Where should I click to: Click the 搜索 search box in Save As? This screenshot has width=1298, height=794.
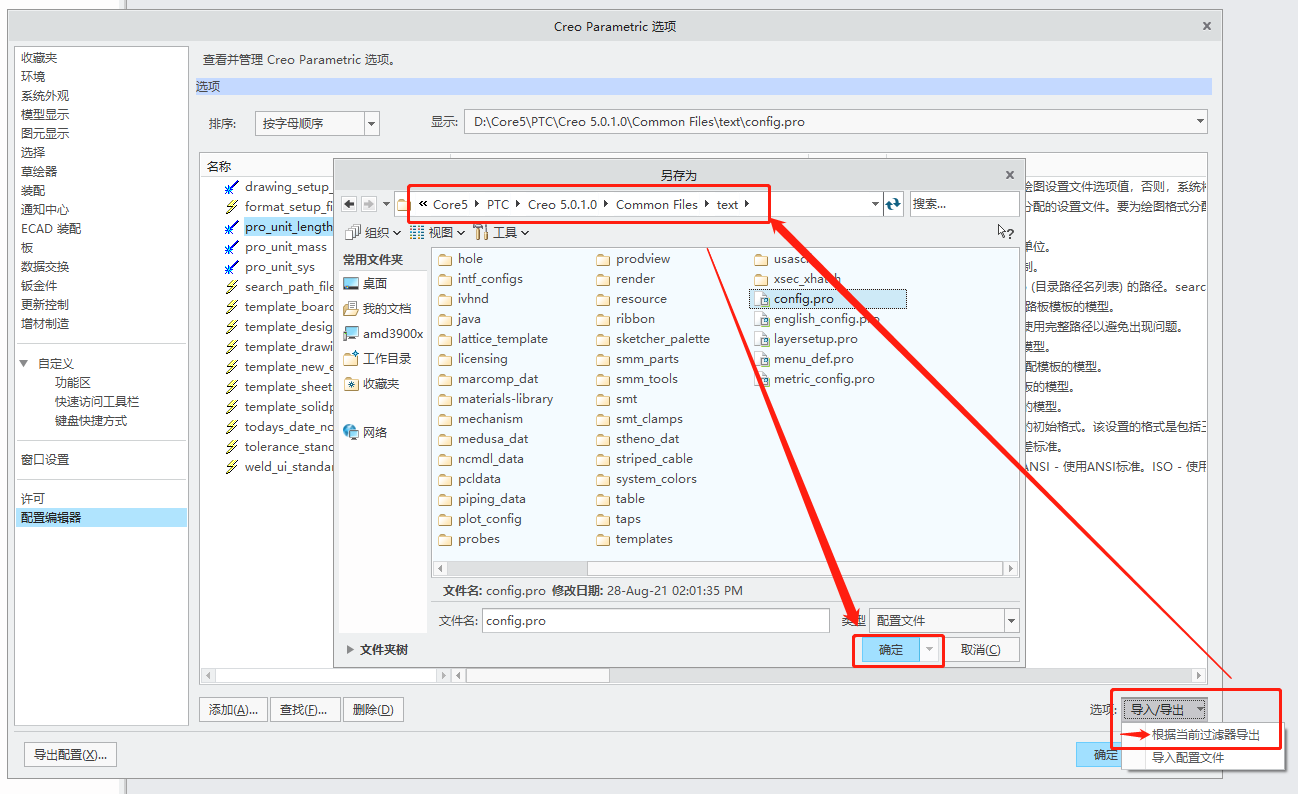click(x=964, y=204)
